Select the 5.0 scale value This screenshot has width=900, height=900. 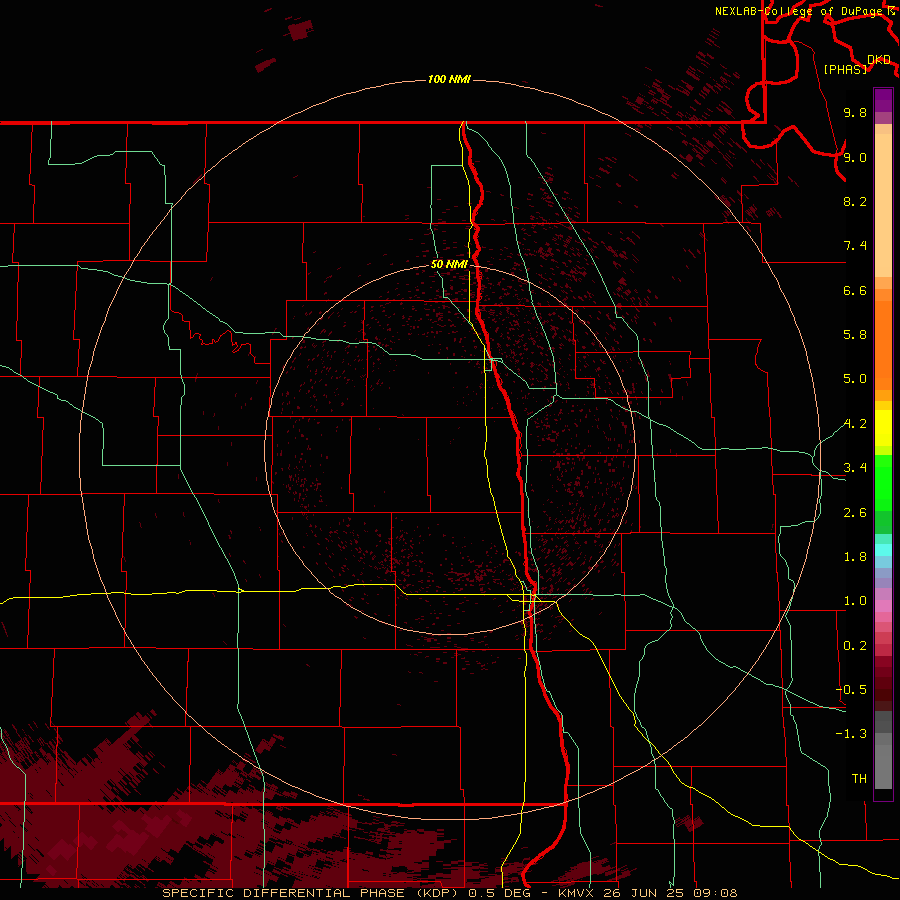pos(855,379)
